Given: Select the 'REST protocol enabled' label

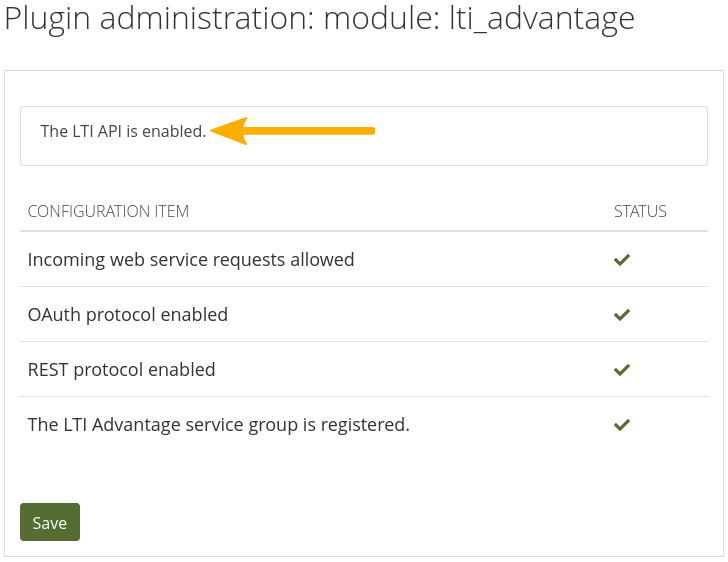Looking at the screenshot, I should [x=122, y=370].
